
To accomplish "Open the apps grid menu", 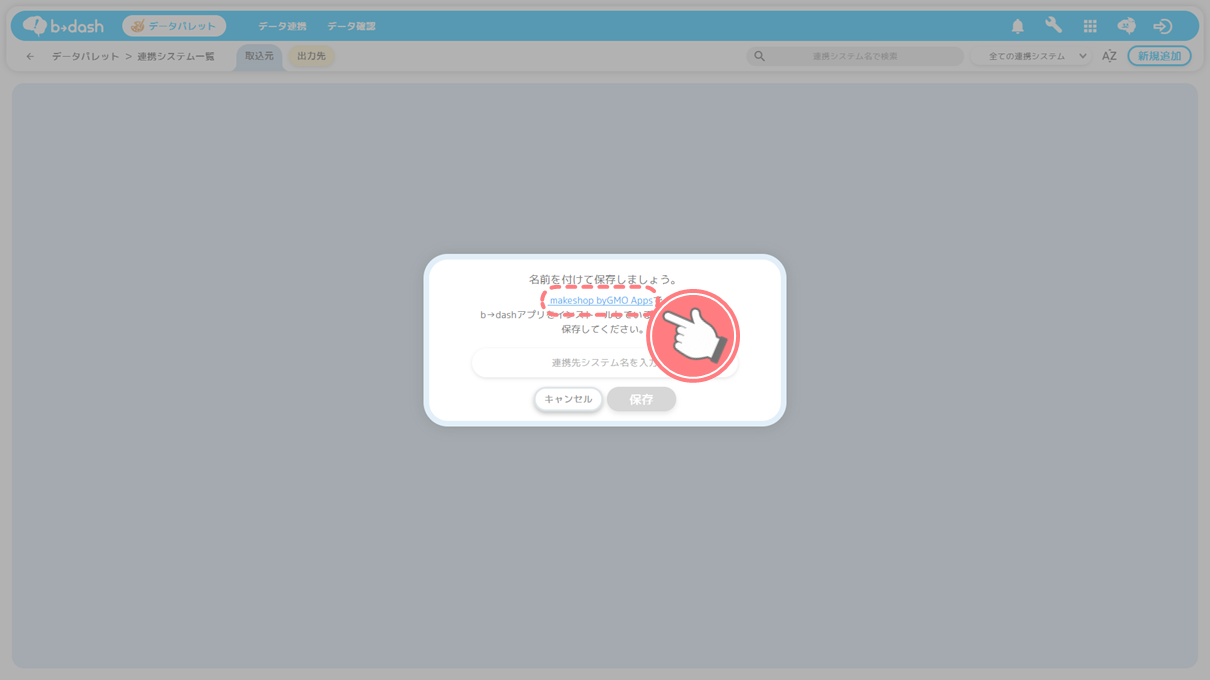I will coord(1090,26).
